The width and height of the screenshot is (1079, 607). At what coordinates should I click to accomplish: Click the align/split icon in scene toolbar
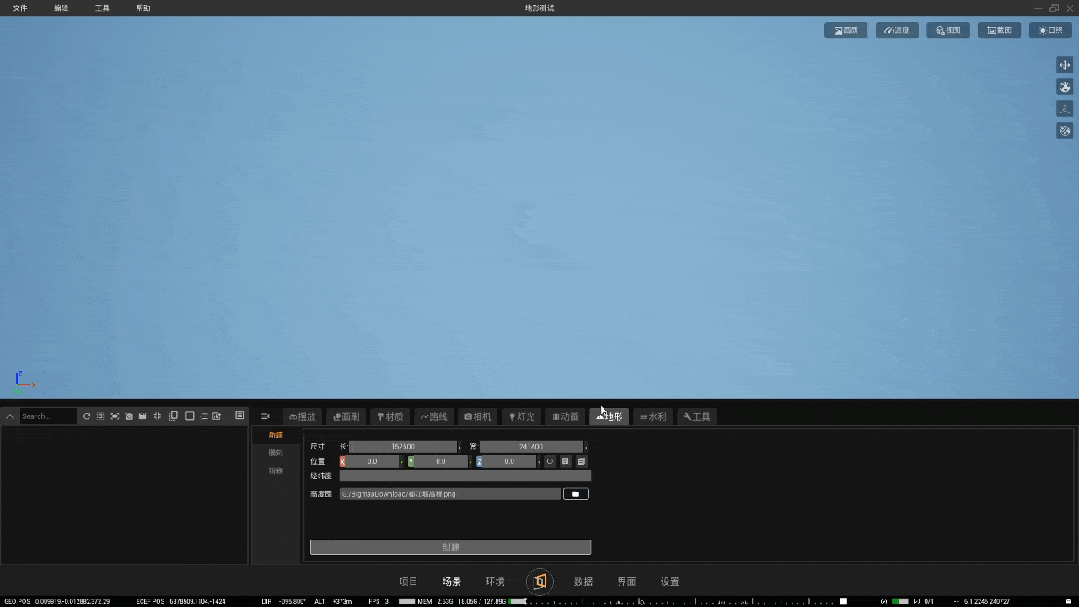(158, 416)
